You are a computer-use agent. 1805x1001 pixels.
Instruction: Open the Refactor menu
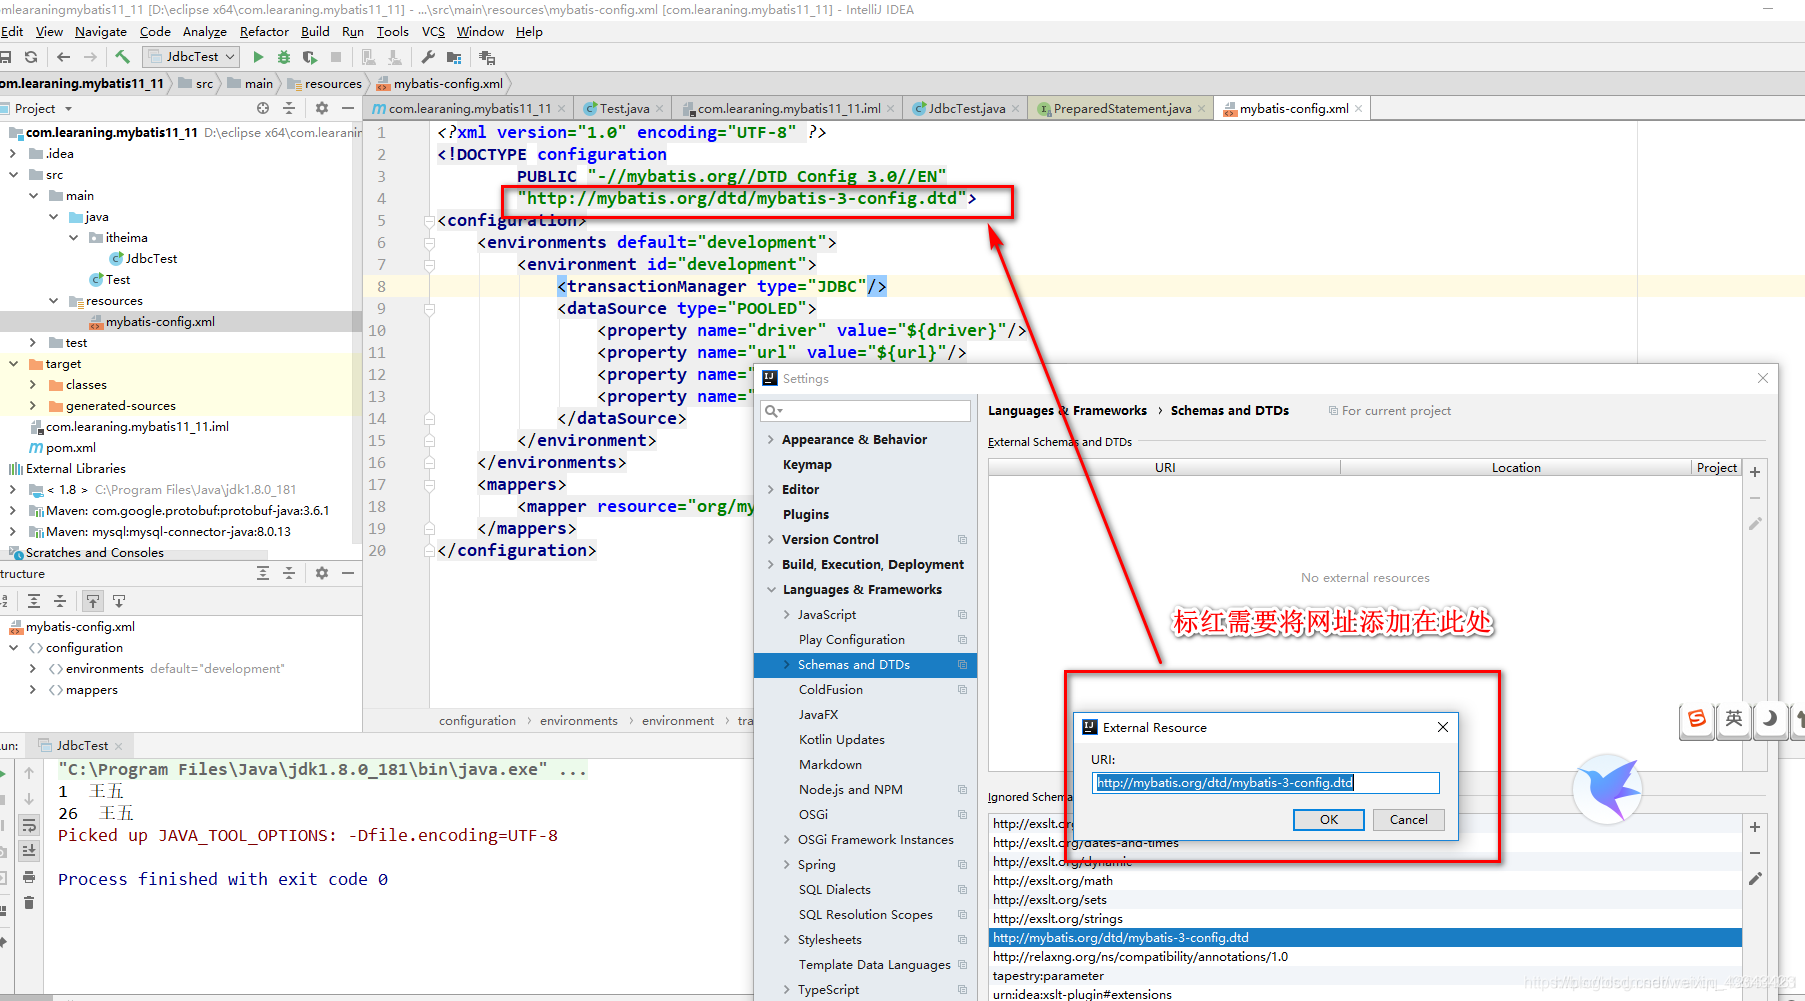coord(264,32)
